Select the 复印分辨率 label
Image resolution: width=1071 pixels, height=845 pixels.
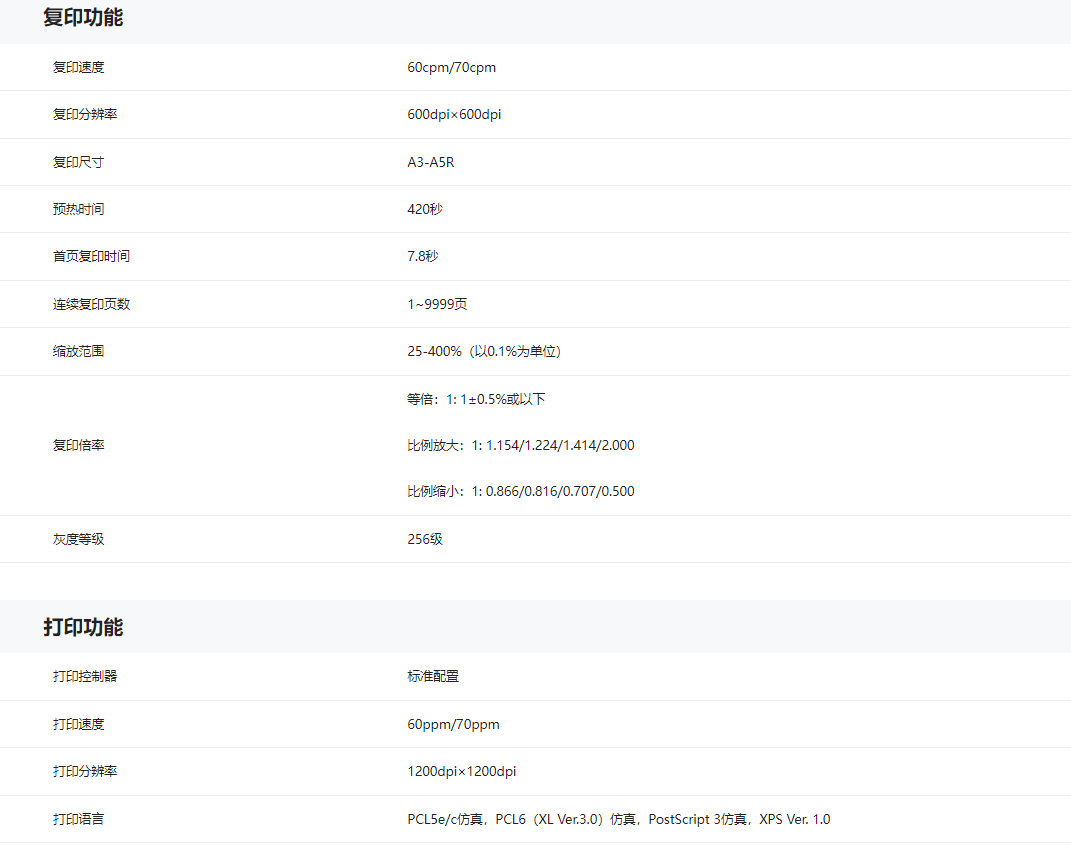point(85,114)
